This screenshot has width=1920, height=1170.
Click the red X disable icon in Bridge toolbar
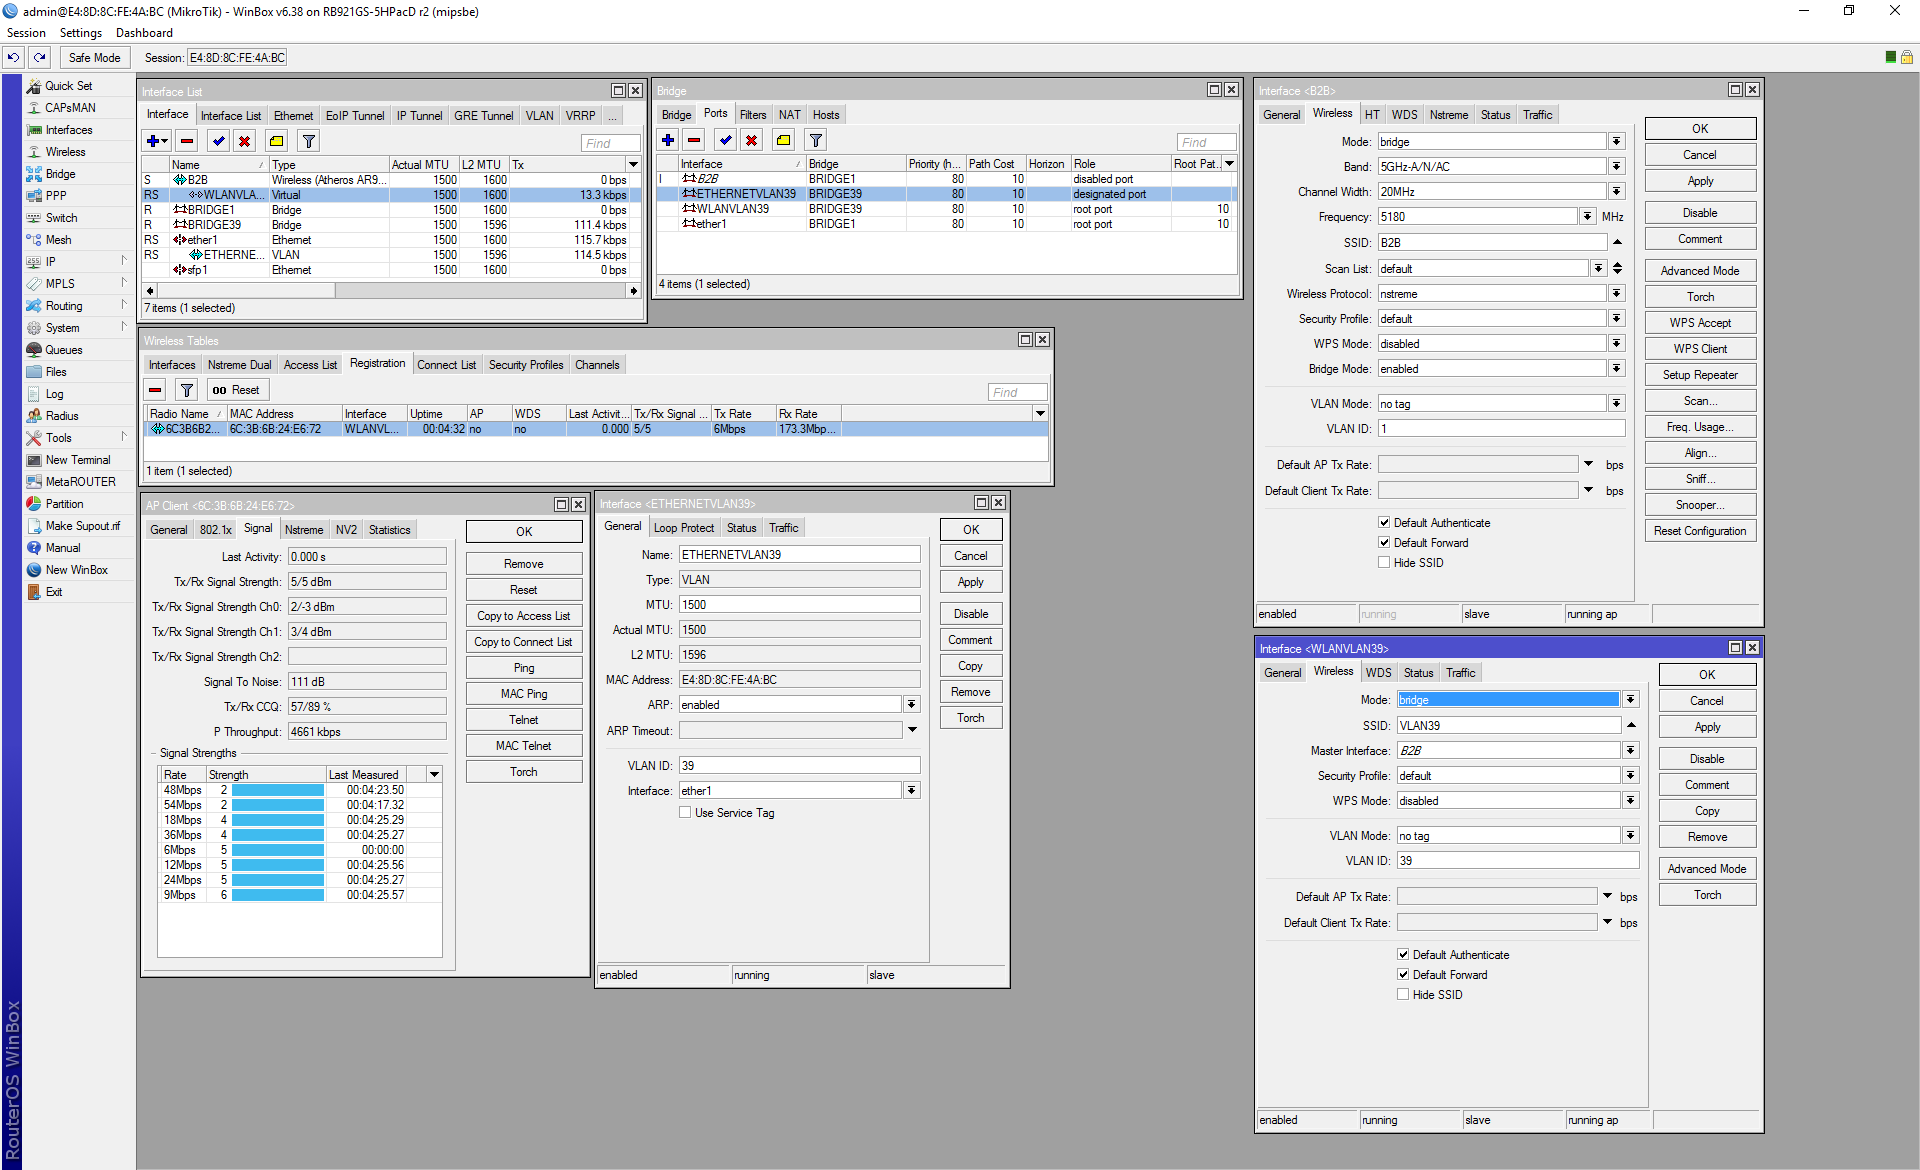point(752,140)
